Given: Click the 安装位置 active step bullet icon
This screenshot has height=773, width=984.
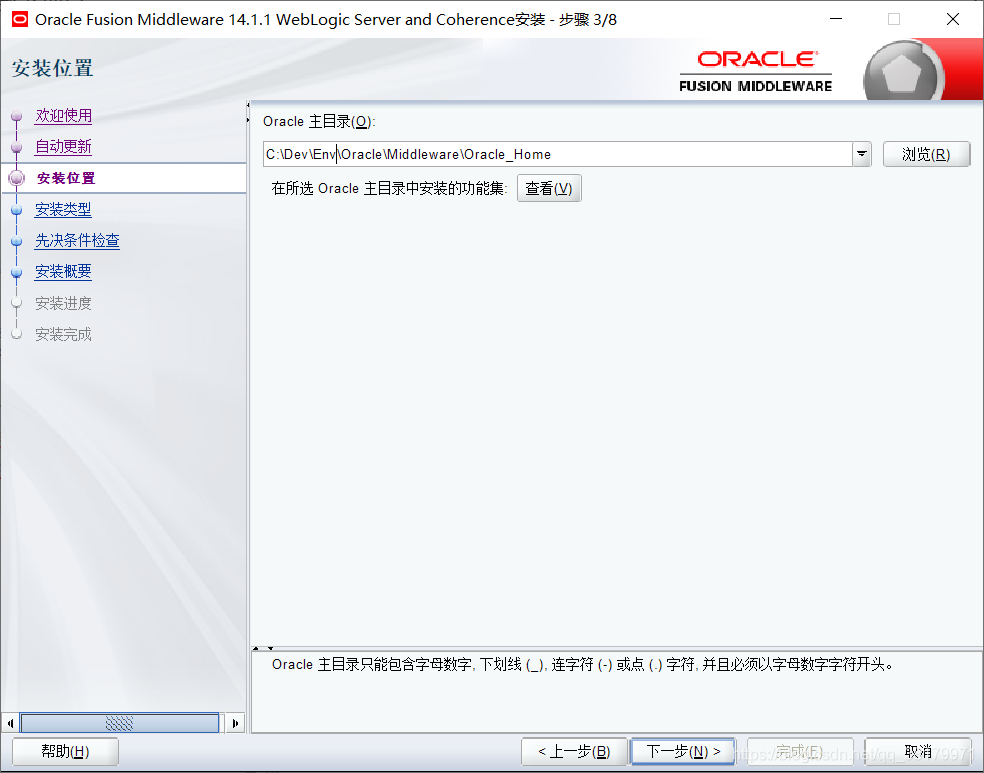Looking at the screenshot, I should 17,178.
